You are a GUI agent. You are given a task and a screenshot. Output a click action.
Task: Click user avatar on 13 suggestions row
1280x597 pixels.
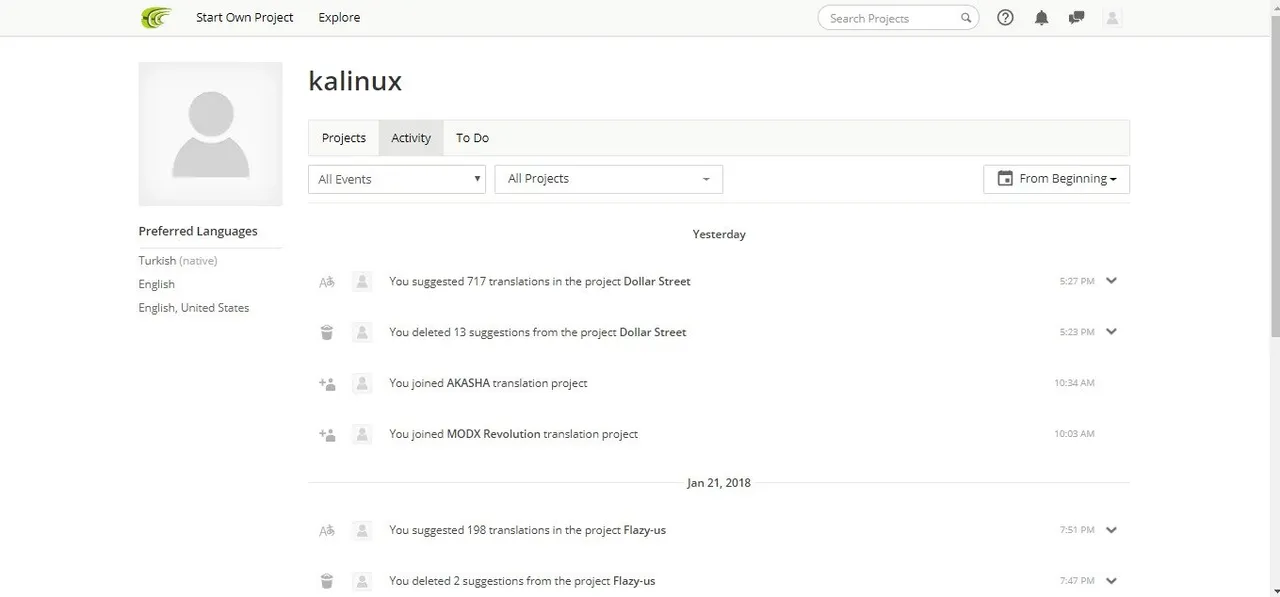[362, 332]
